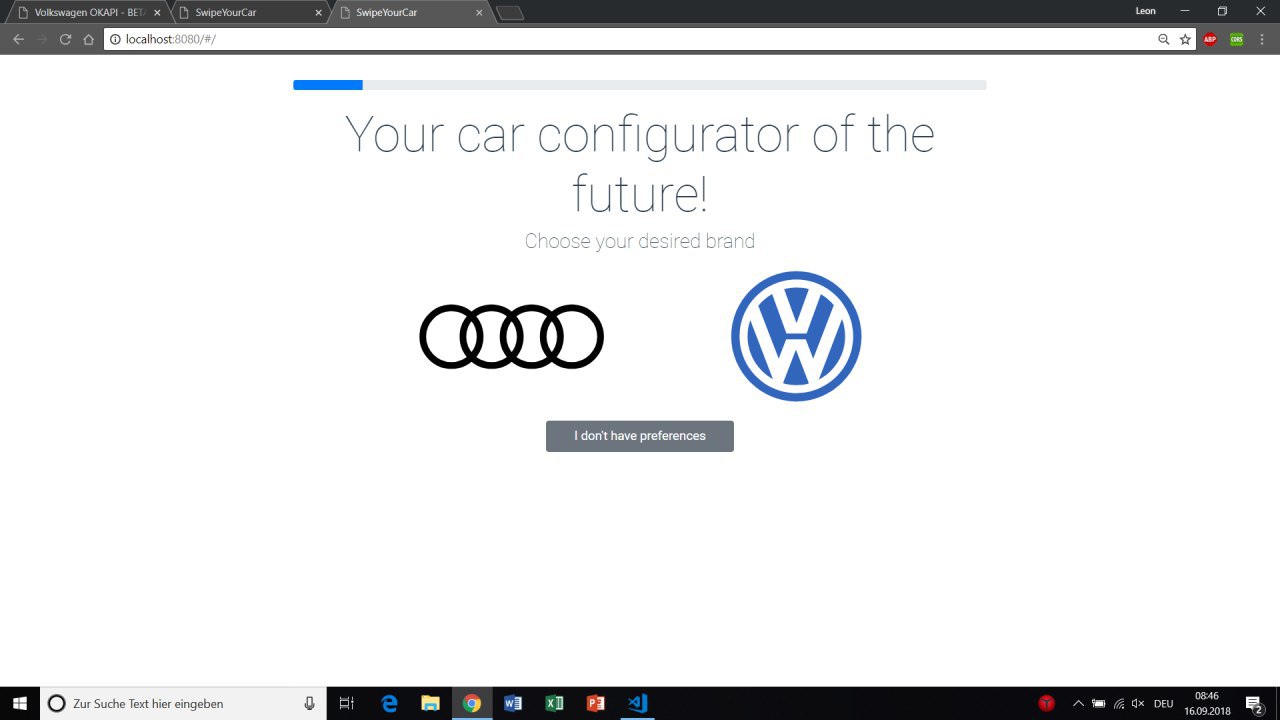Click "I don't have preferences" button
1280x720 pixels.
click(x=640, y=436)
